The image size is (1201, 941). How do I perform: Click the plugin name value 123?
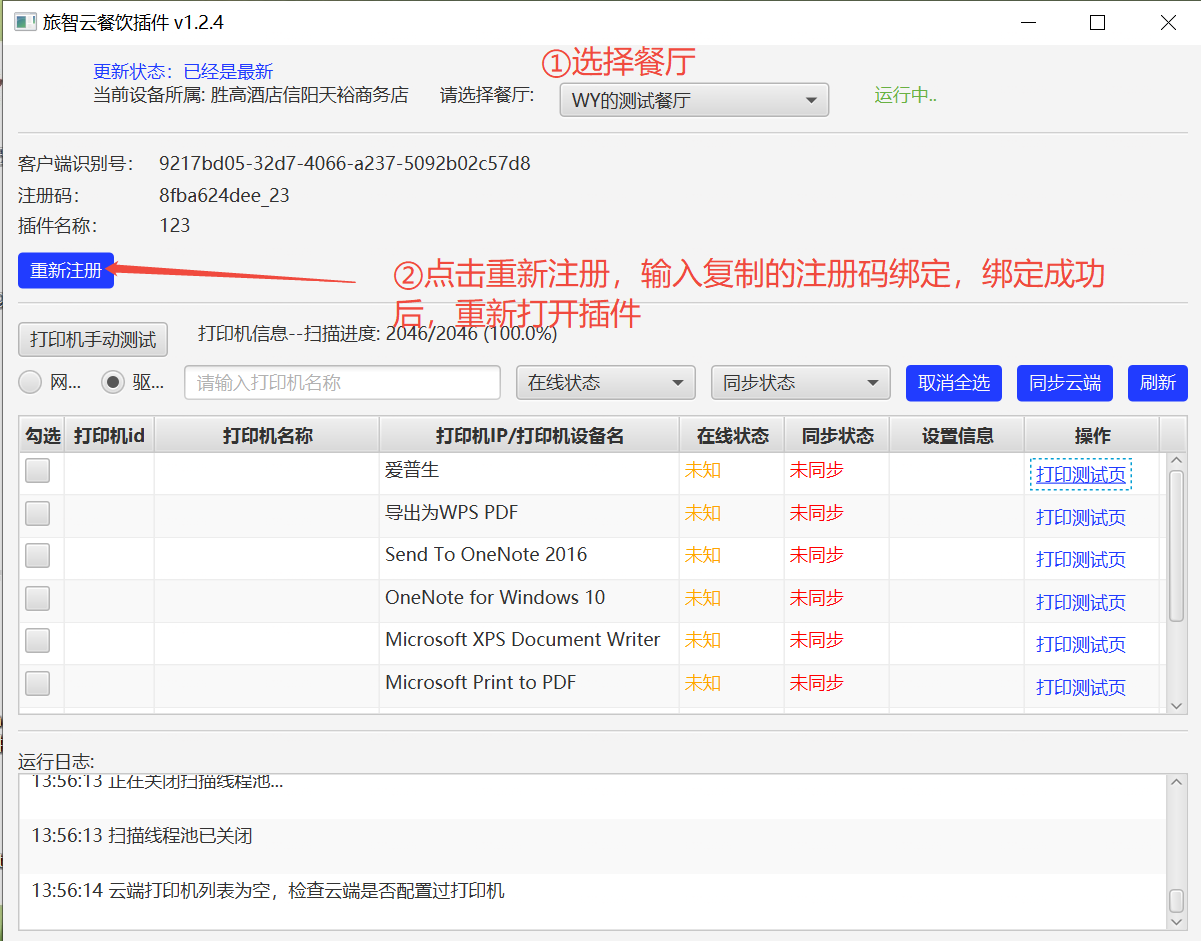(175, 225)
